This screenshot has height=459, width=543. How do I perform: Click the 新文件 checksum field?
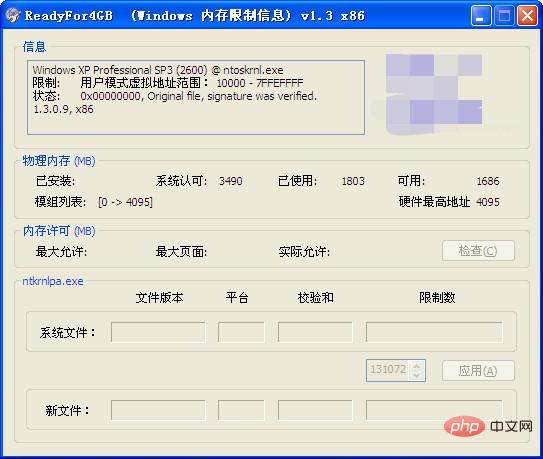click(315, 411)
